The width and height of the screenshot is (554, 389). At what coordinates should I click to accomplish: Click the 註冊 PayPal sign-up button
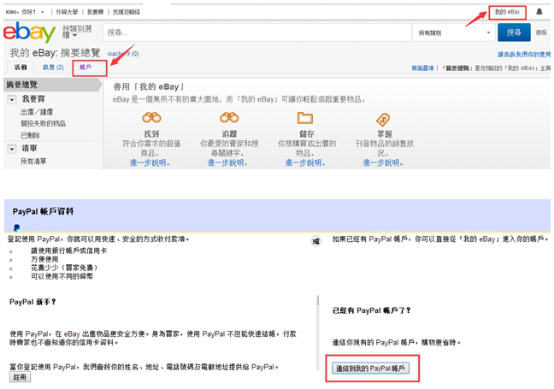(20, 377)
